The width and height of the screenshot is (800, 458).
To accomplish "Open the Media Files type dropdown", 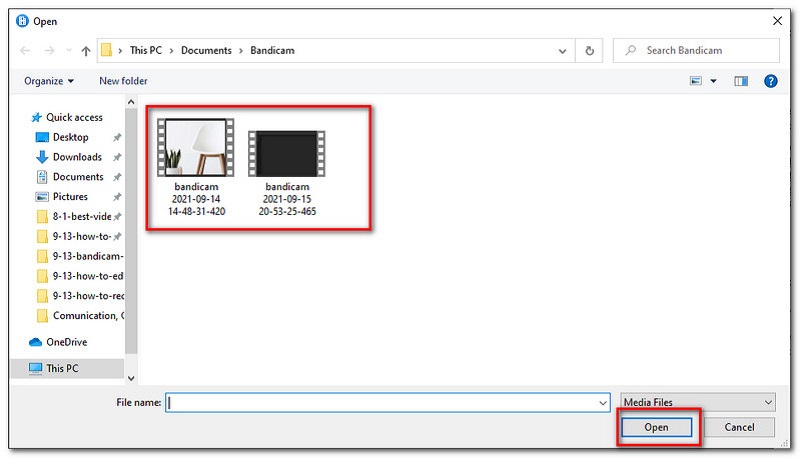I will (x=697, y=402).
